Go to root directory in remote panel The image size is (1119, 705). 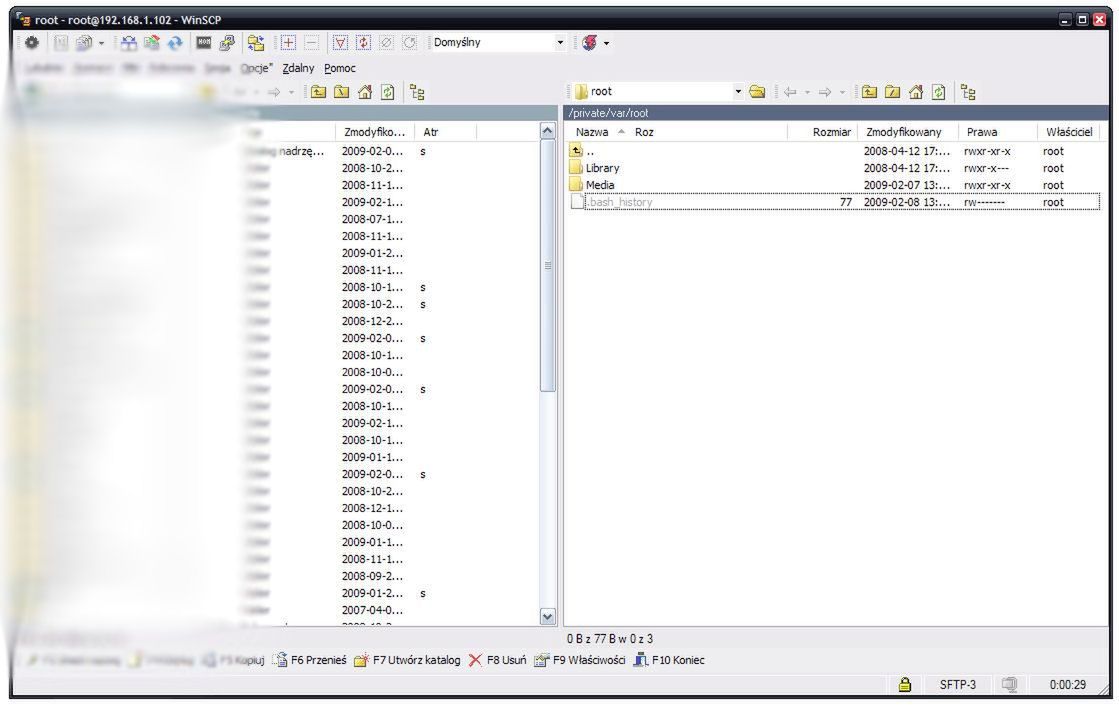[x=893, y=92]
